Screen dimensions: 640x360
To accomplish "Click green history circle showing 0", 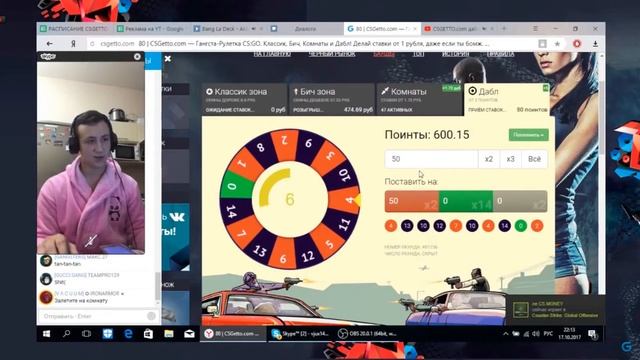I will (520, 226).
